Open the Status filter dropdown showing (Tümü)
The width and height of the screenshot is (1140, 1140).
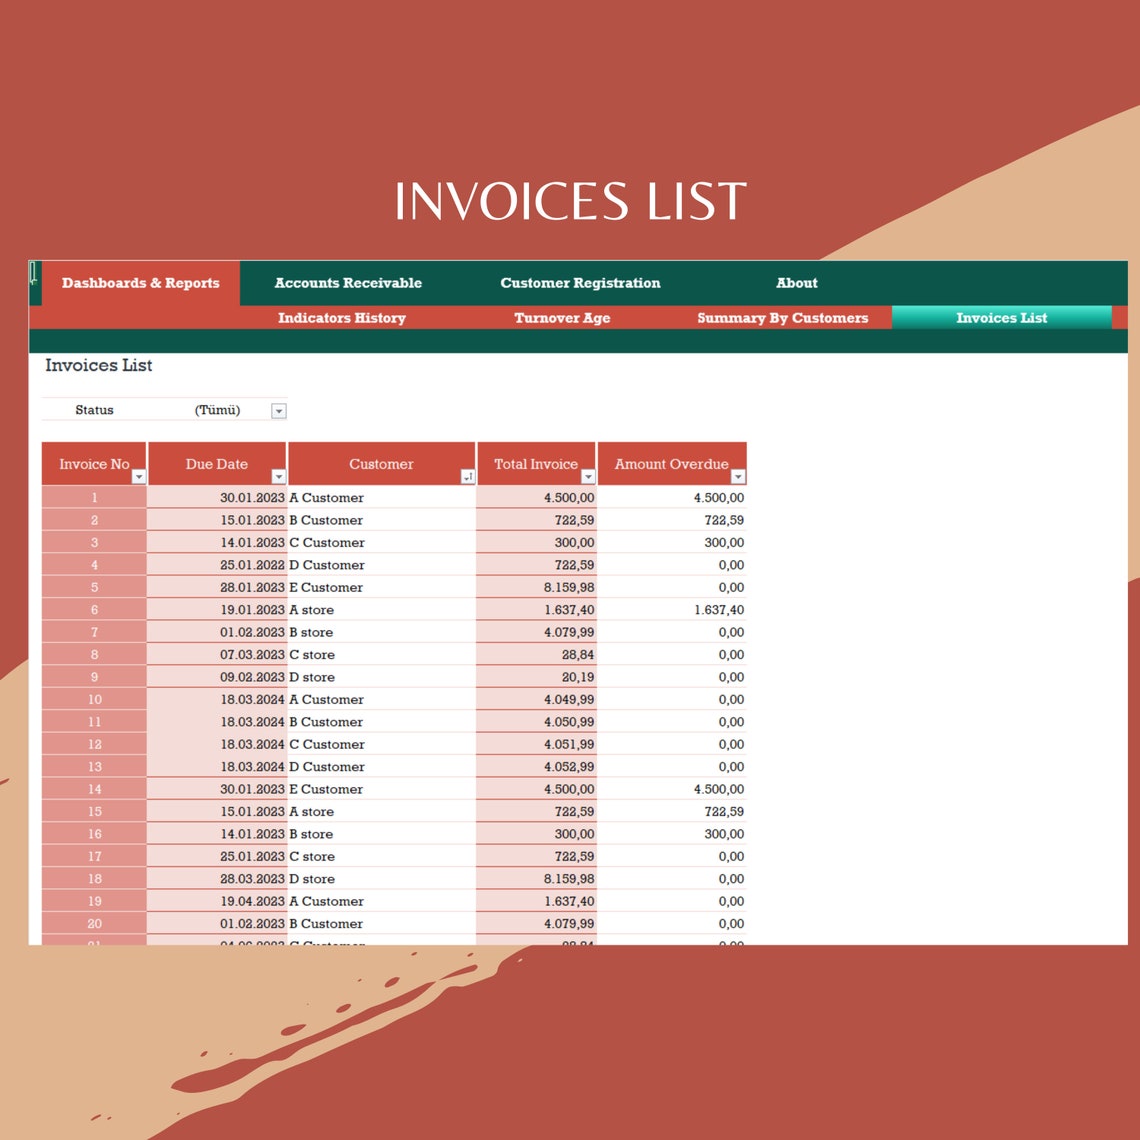point(278,410)
